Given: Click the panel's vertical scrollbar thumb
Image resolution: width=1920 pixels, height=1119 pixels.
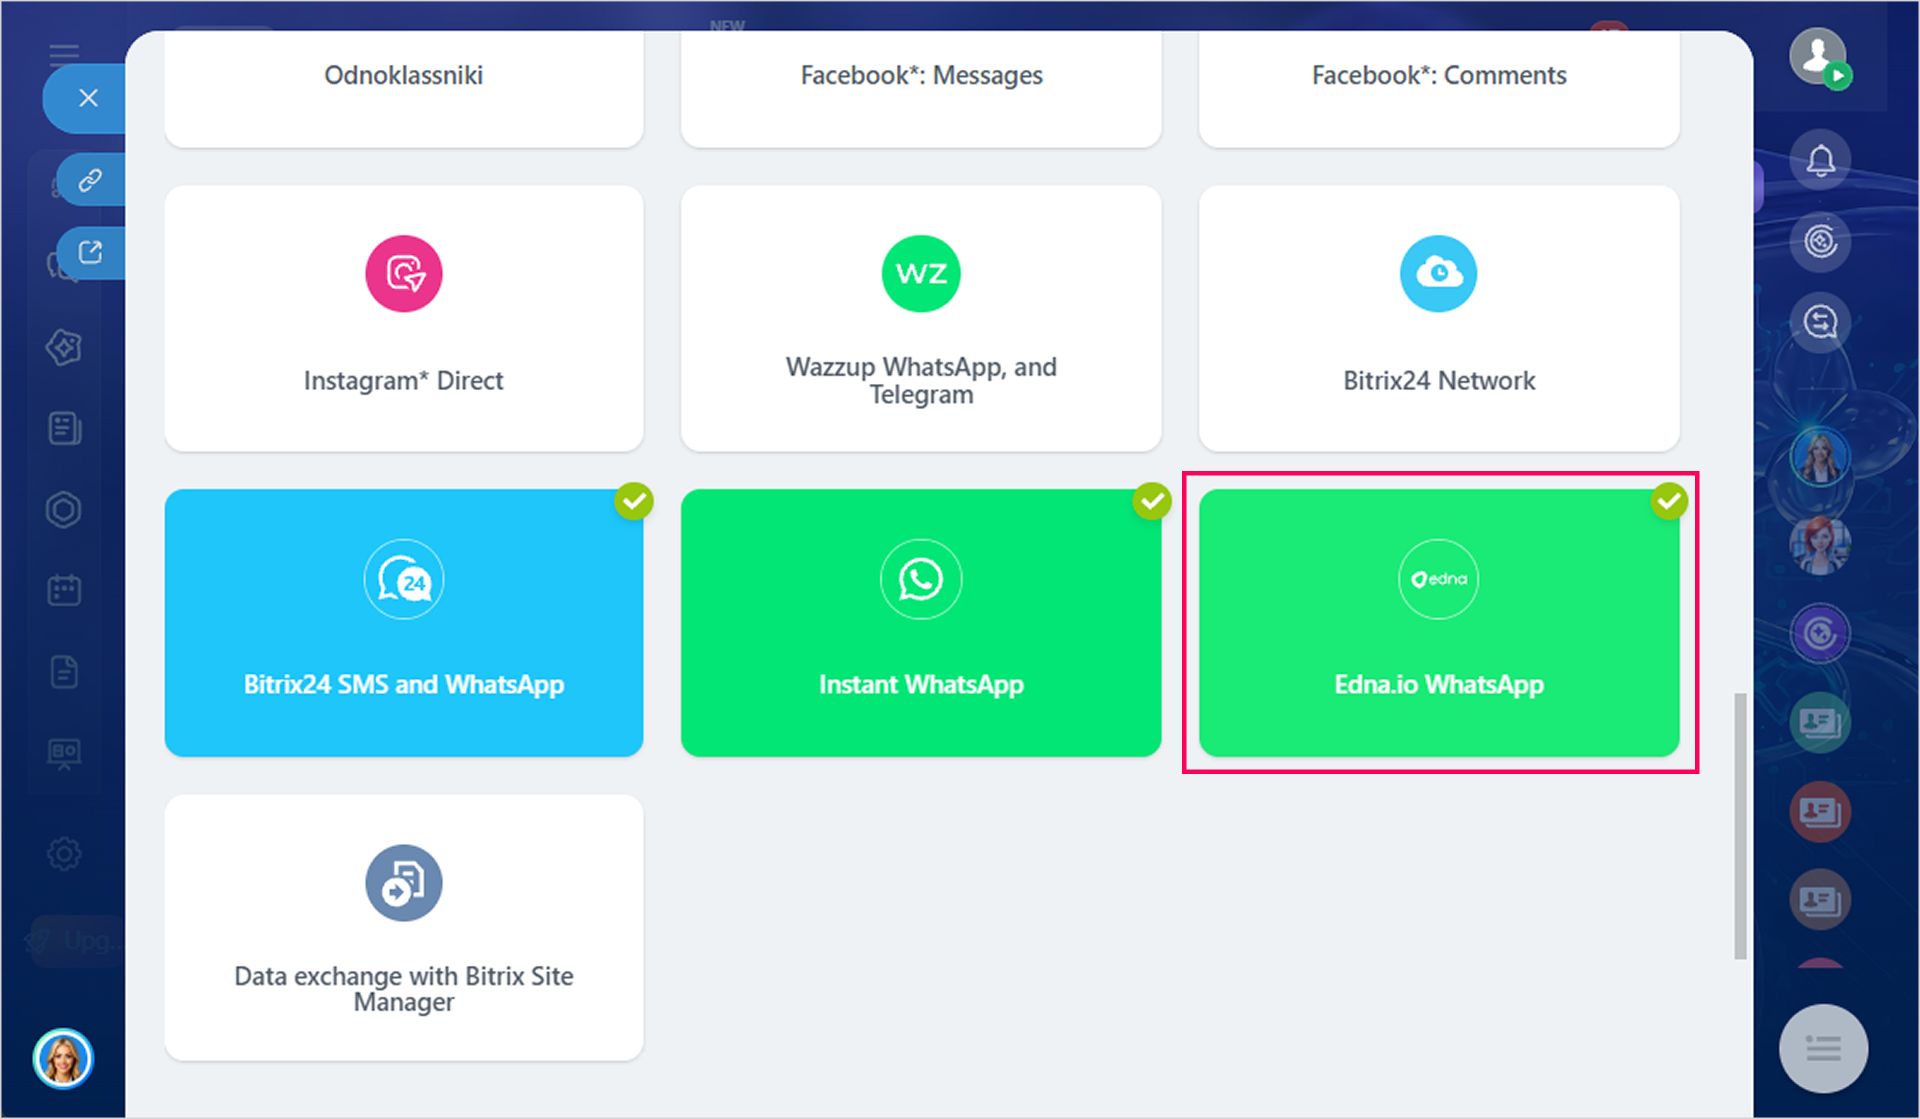Looking at the screenshot, I should [x=1740, y=826].
